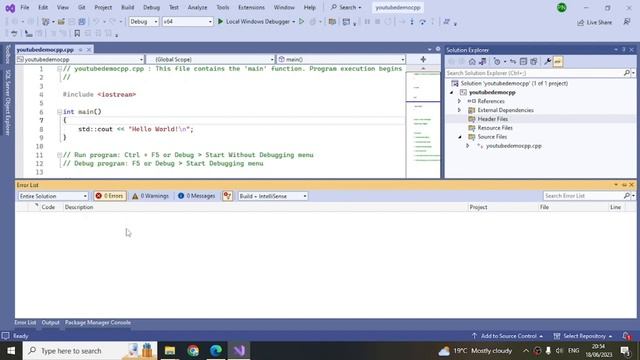640x360 pixels.
Task: Open the Entire Solution scope dropdown
Action: click(x=53, y=196)
